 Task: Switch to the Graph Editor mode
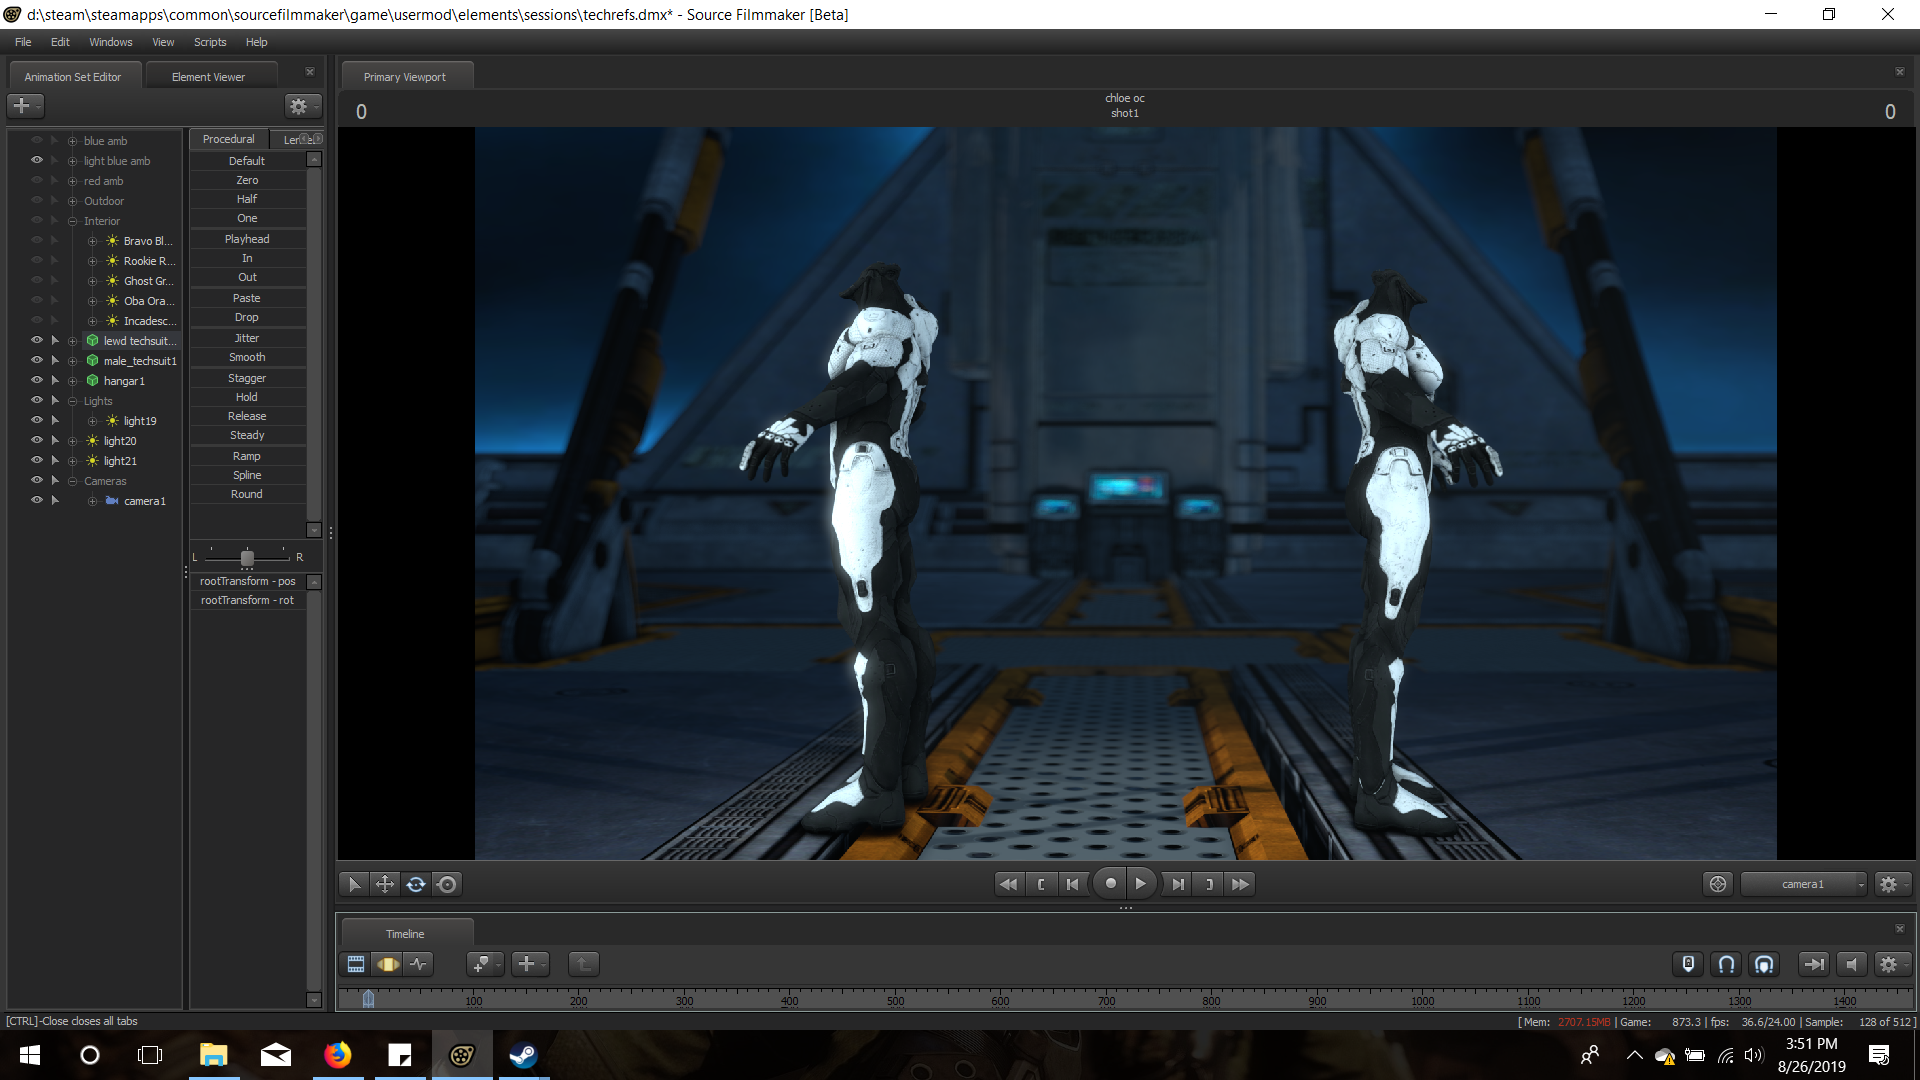tap(419, 964)
